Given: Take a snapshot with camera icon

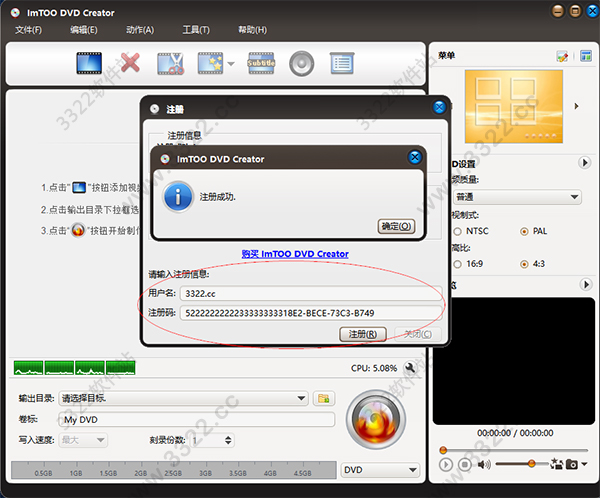Looking at the screenshot, I should point(572,464).
